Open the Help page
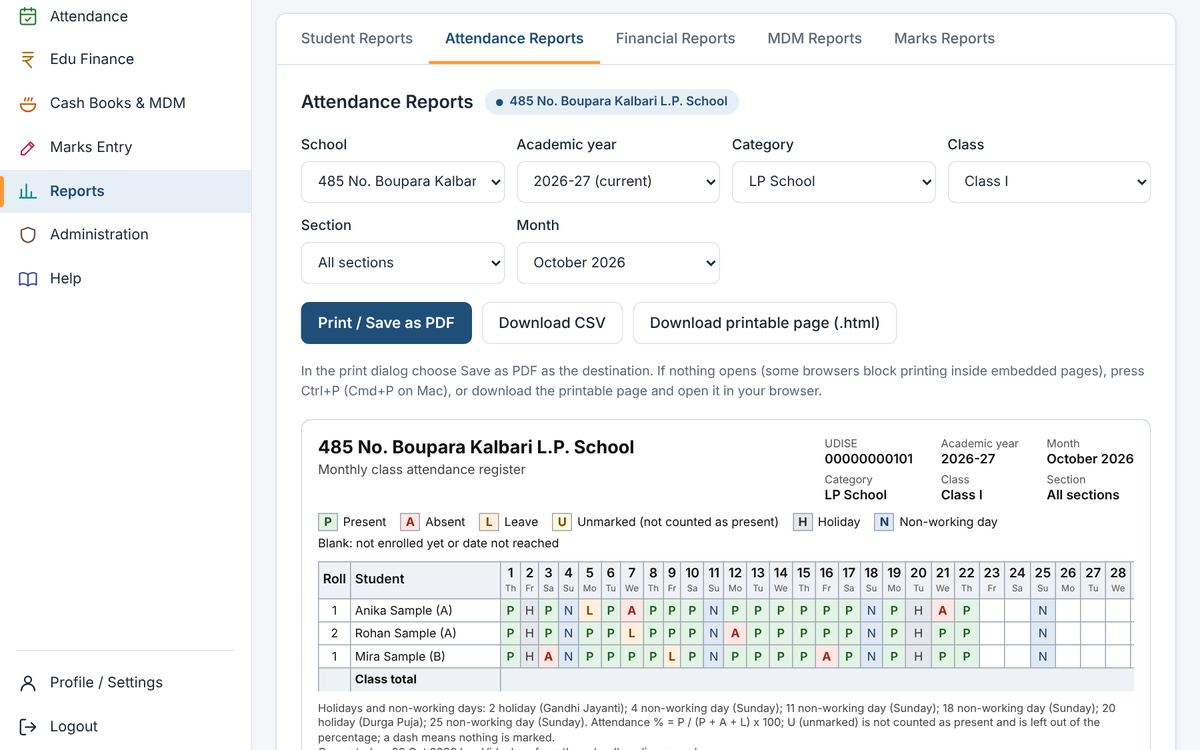This screenshot has width=1200, height=750. coord(125,278)
